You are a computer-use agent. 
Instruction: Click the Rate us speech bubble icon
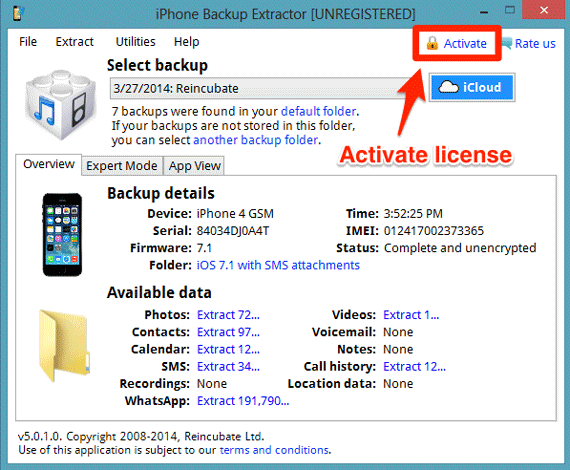tap(507, 44)
